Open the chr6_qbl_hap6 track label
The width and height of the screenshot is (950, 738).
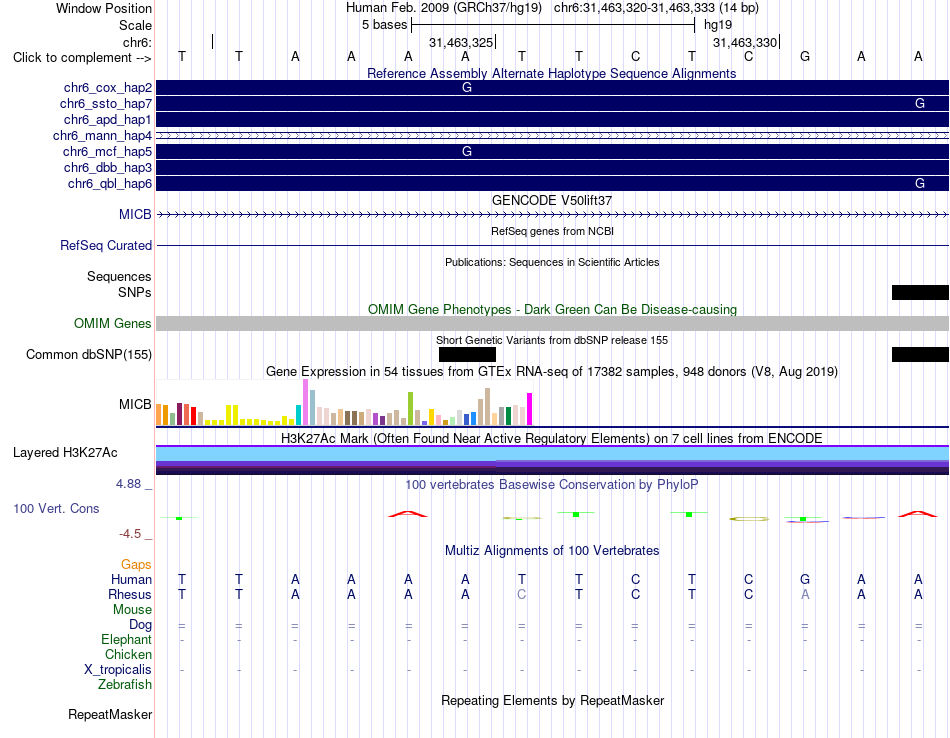point(110,184)
